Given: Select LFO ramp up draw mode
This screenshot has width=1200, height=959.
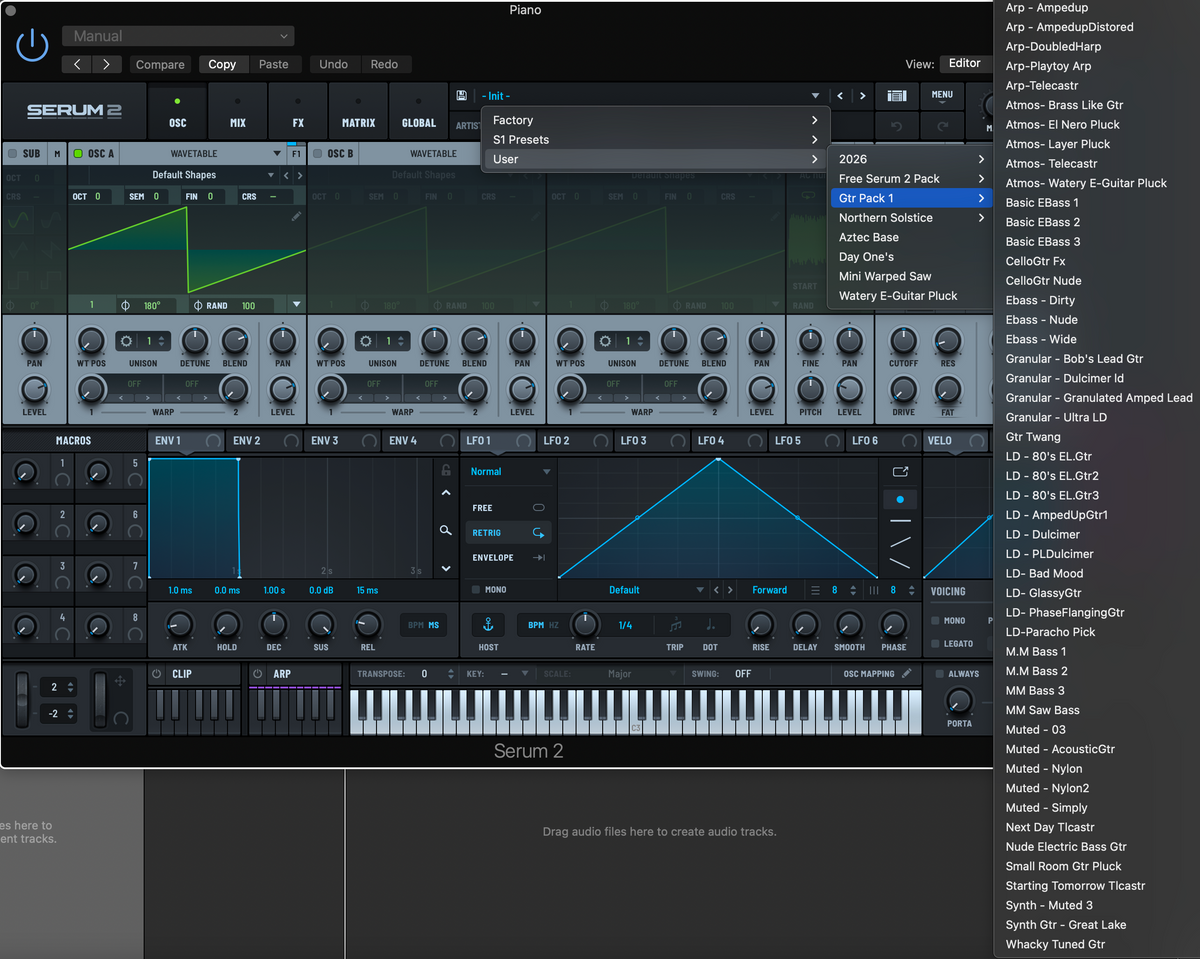Looking at the screenshot, I should (x=900, y=542).
